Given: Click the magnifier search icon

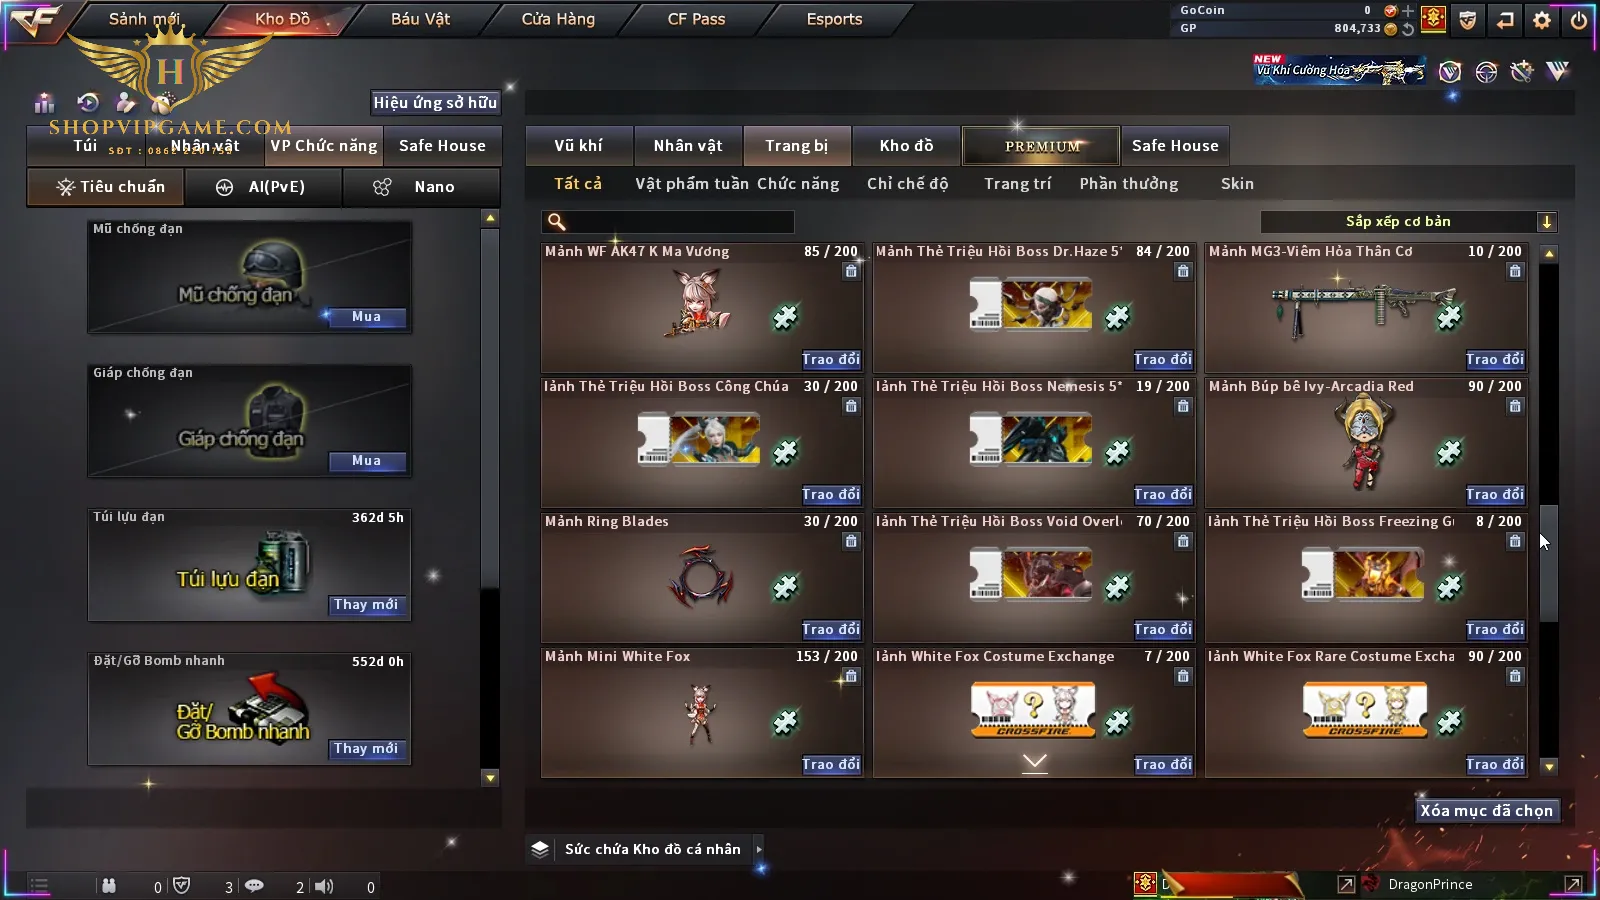Looking at the screenshot, I should (x=557, y=222).
